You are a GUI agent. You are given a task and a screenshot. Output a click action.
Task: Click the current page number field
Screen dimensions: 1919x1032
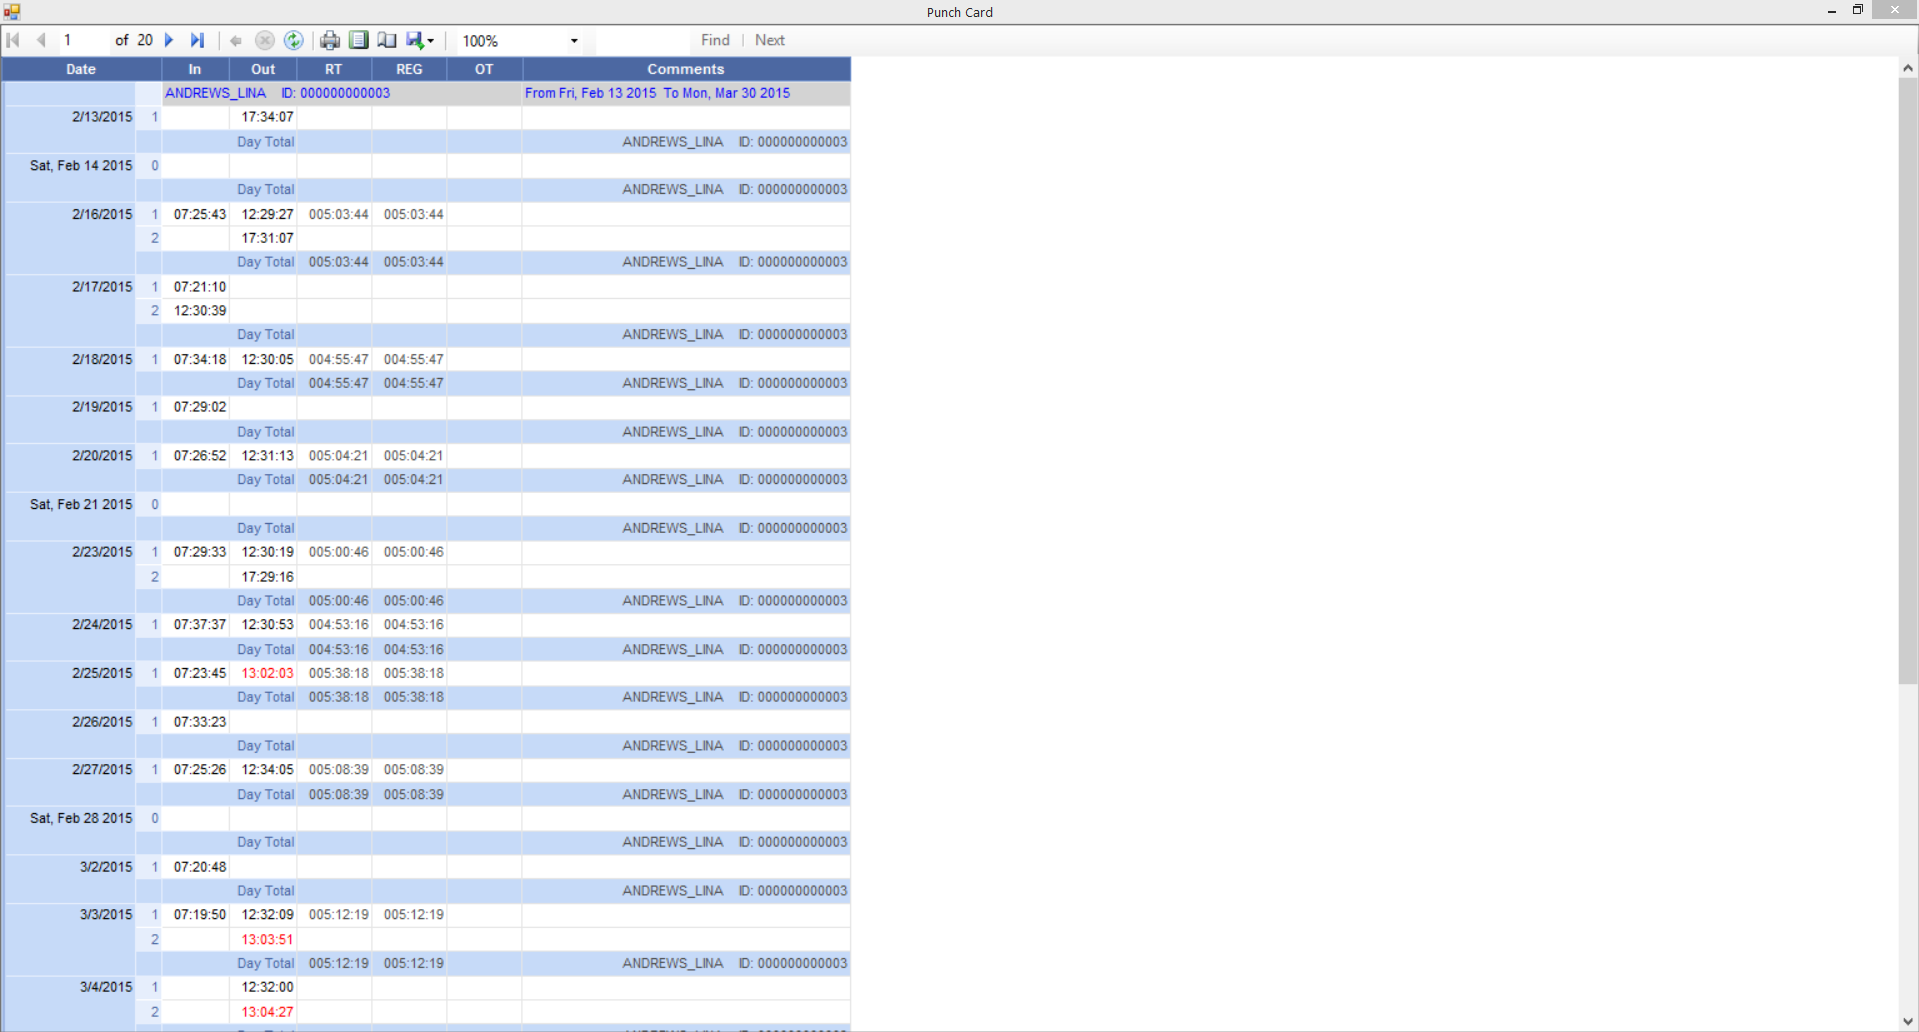(x=82, y=40)
